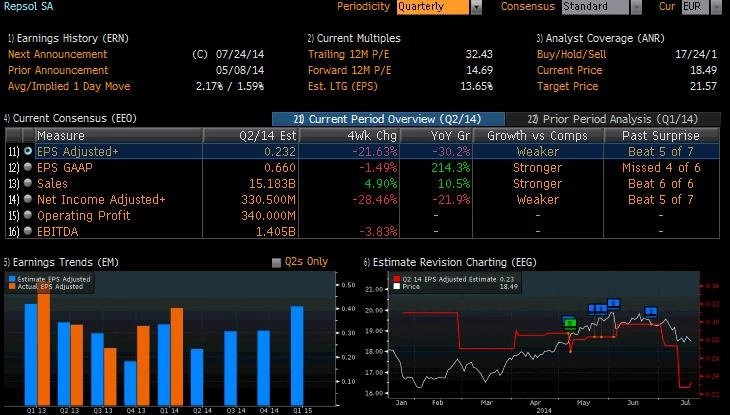Click the 15.183B Sales estimate value

coord(272,183)
